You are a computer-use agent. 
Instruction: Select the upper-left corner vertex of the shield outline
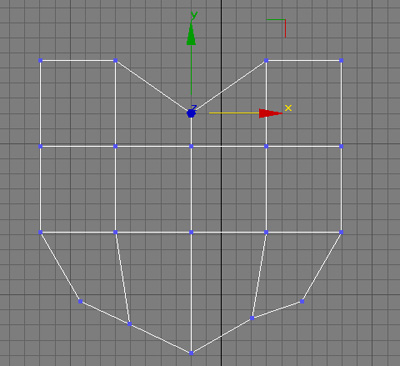[40, 60]
